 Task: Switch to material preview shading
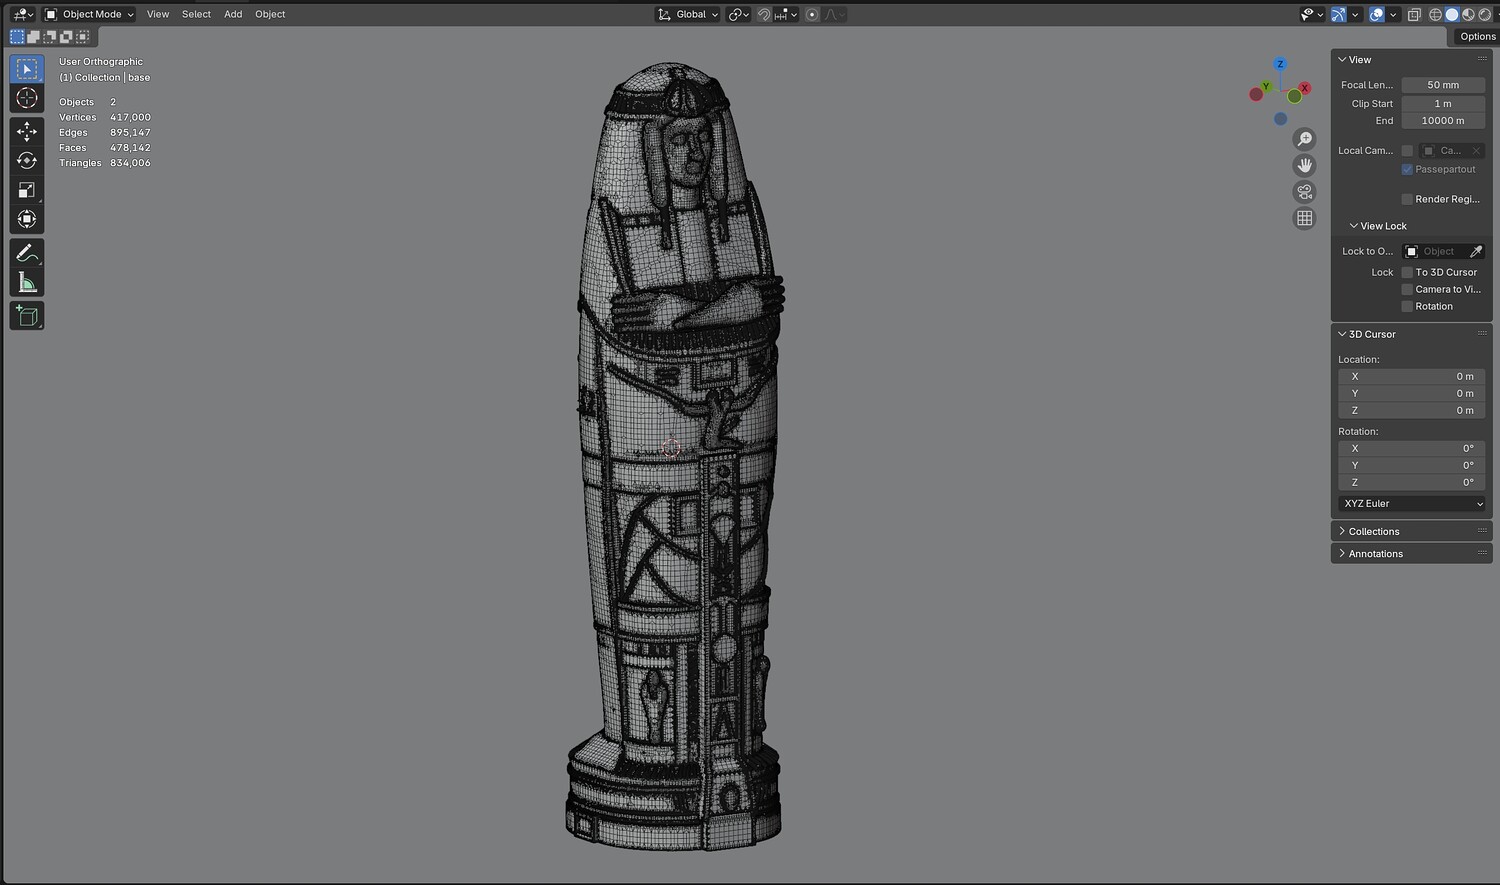(x=1468, y=14)
